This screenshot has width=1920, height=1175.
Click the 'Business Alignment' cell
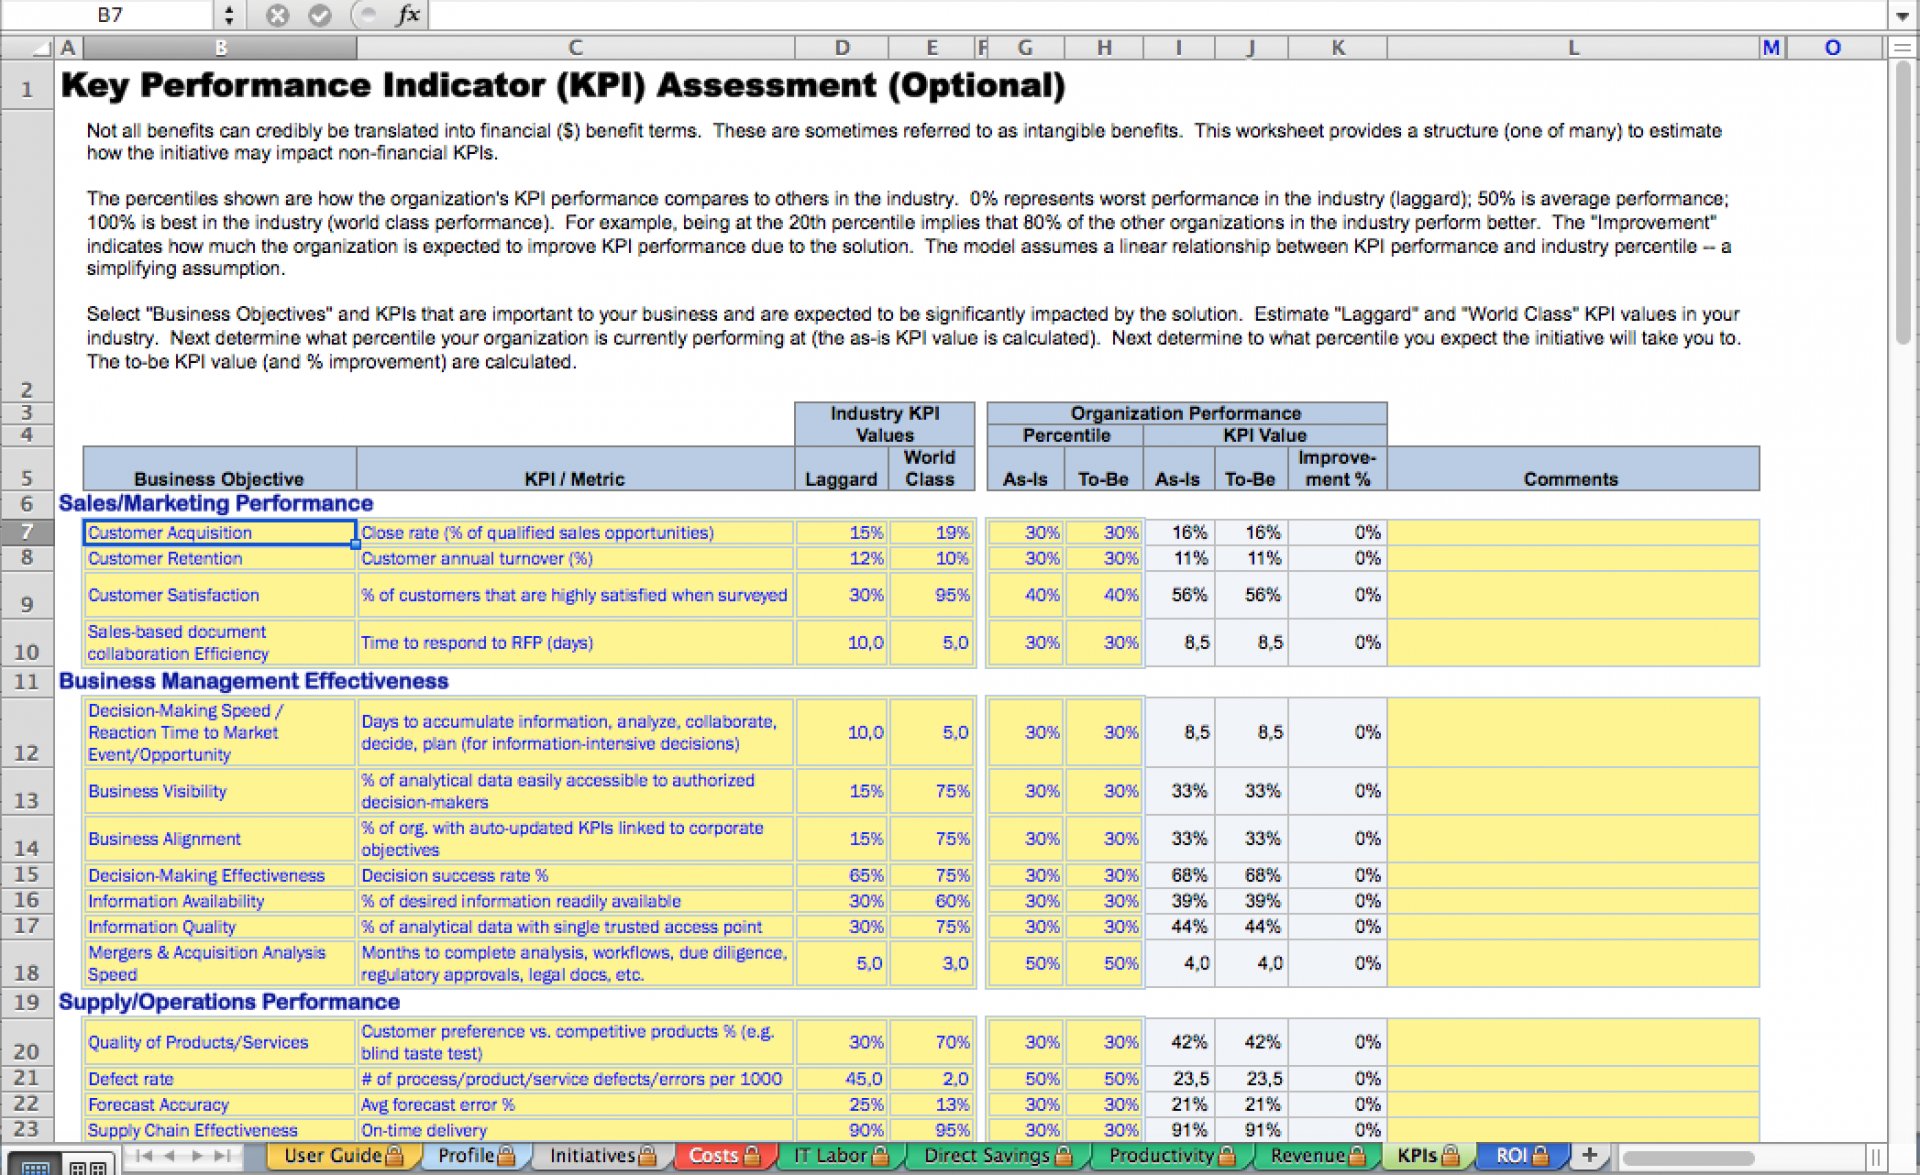(219, 839)
